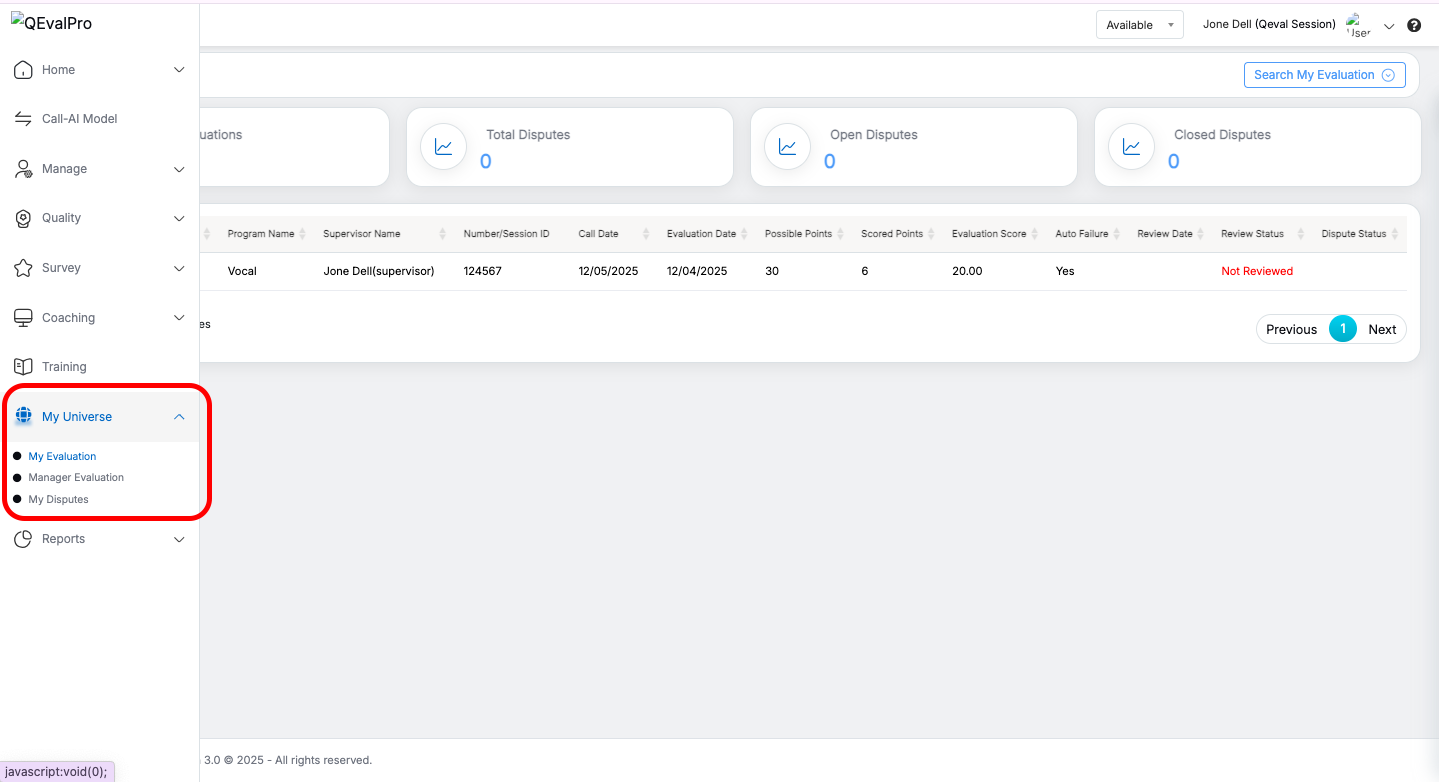Click page 1 pagination button
Image resolution: width=1439 pixels, height=782 pixels.
[x=1342, y=329]
